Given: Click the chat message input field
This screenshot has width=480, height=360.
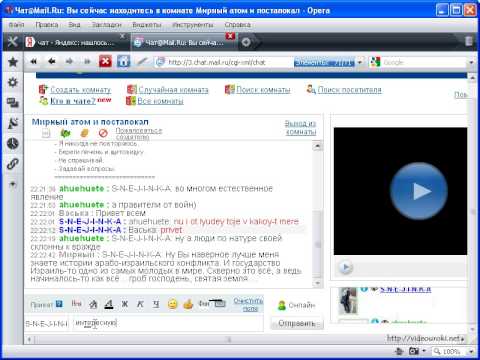Looking at the screenshot, I should (x=168, y=323).
